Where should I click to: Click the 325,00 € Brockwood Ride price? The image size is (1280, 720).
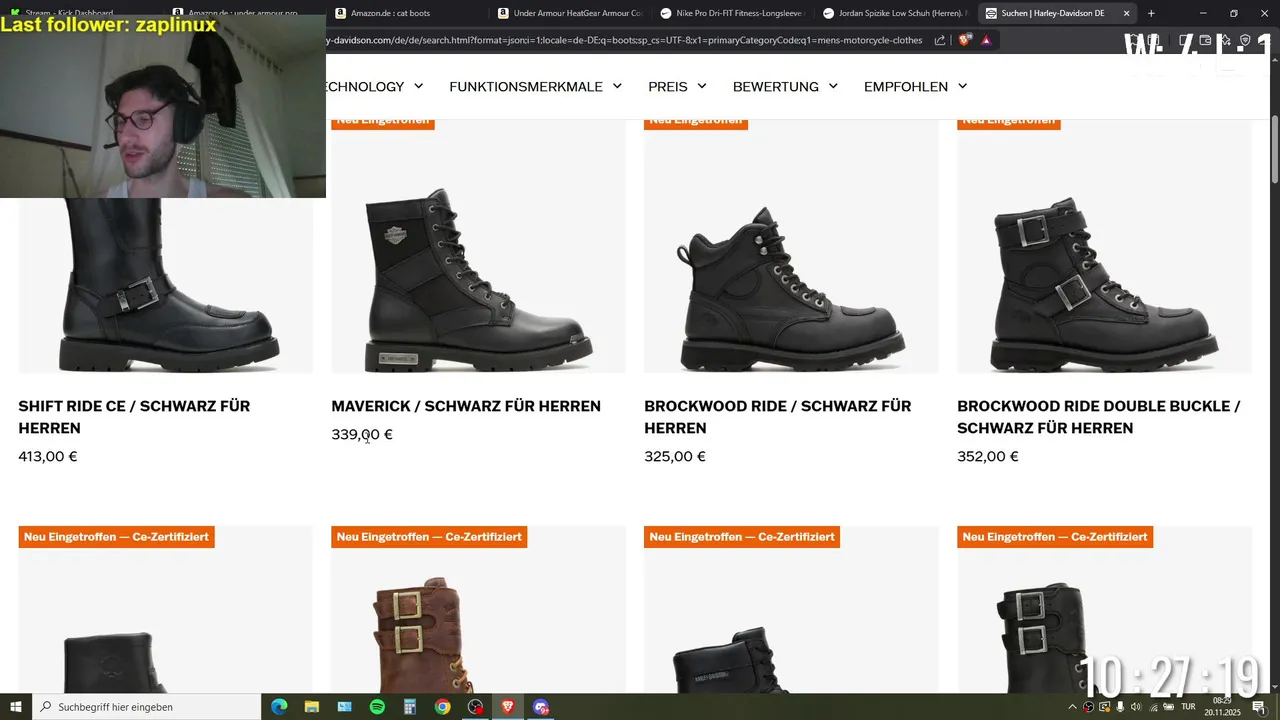[675, 456]
